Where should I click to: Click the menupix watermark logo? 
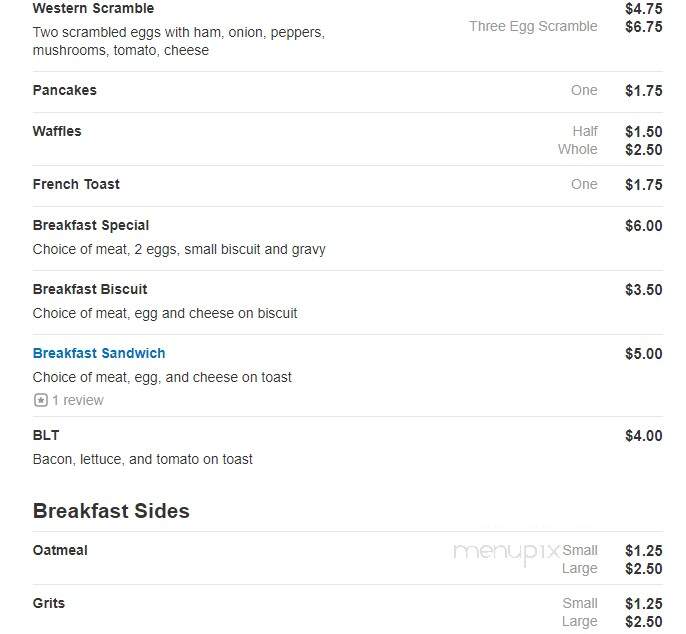tap(507, 553)
